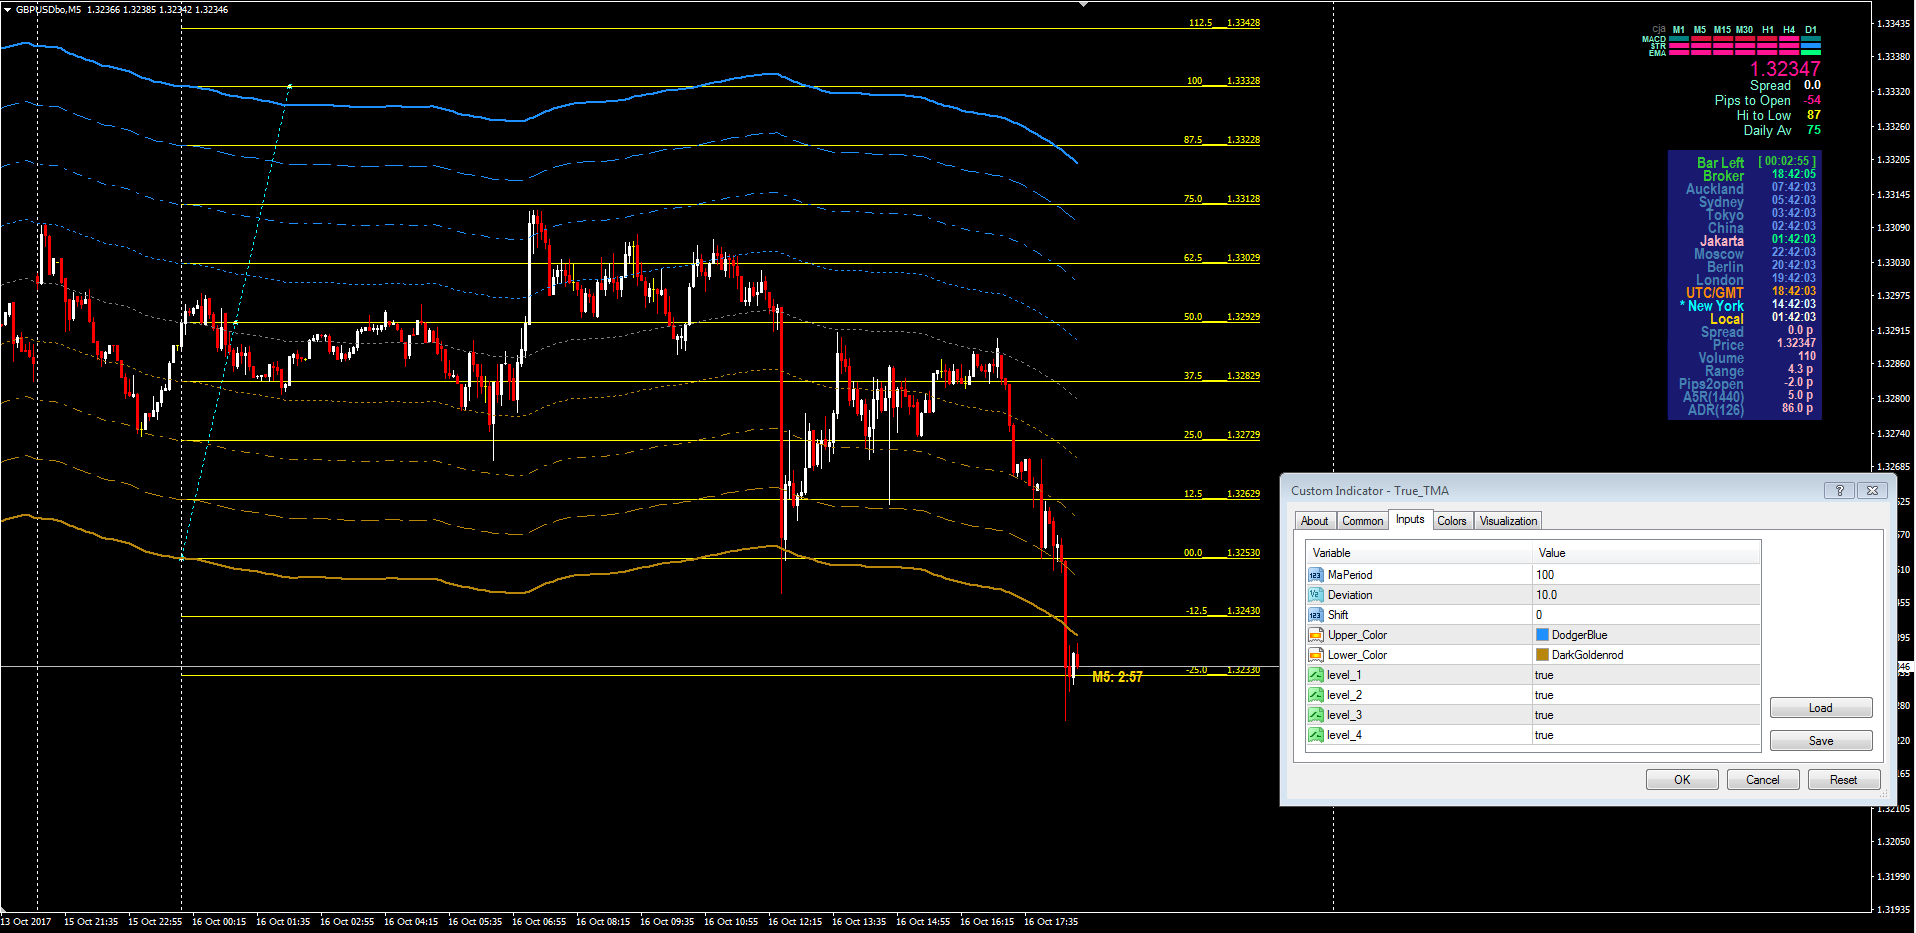The height and width of the screenshot is (933, 1916).
Task: Click the large 1.32347 price display
Action: pos(1785,68)
